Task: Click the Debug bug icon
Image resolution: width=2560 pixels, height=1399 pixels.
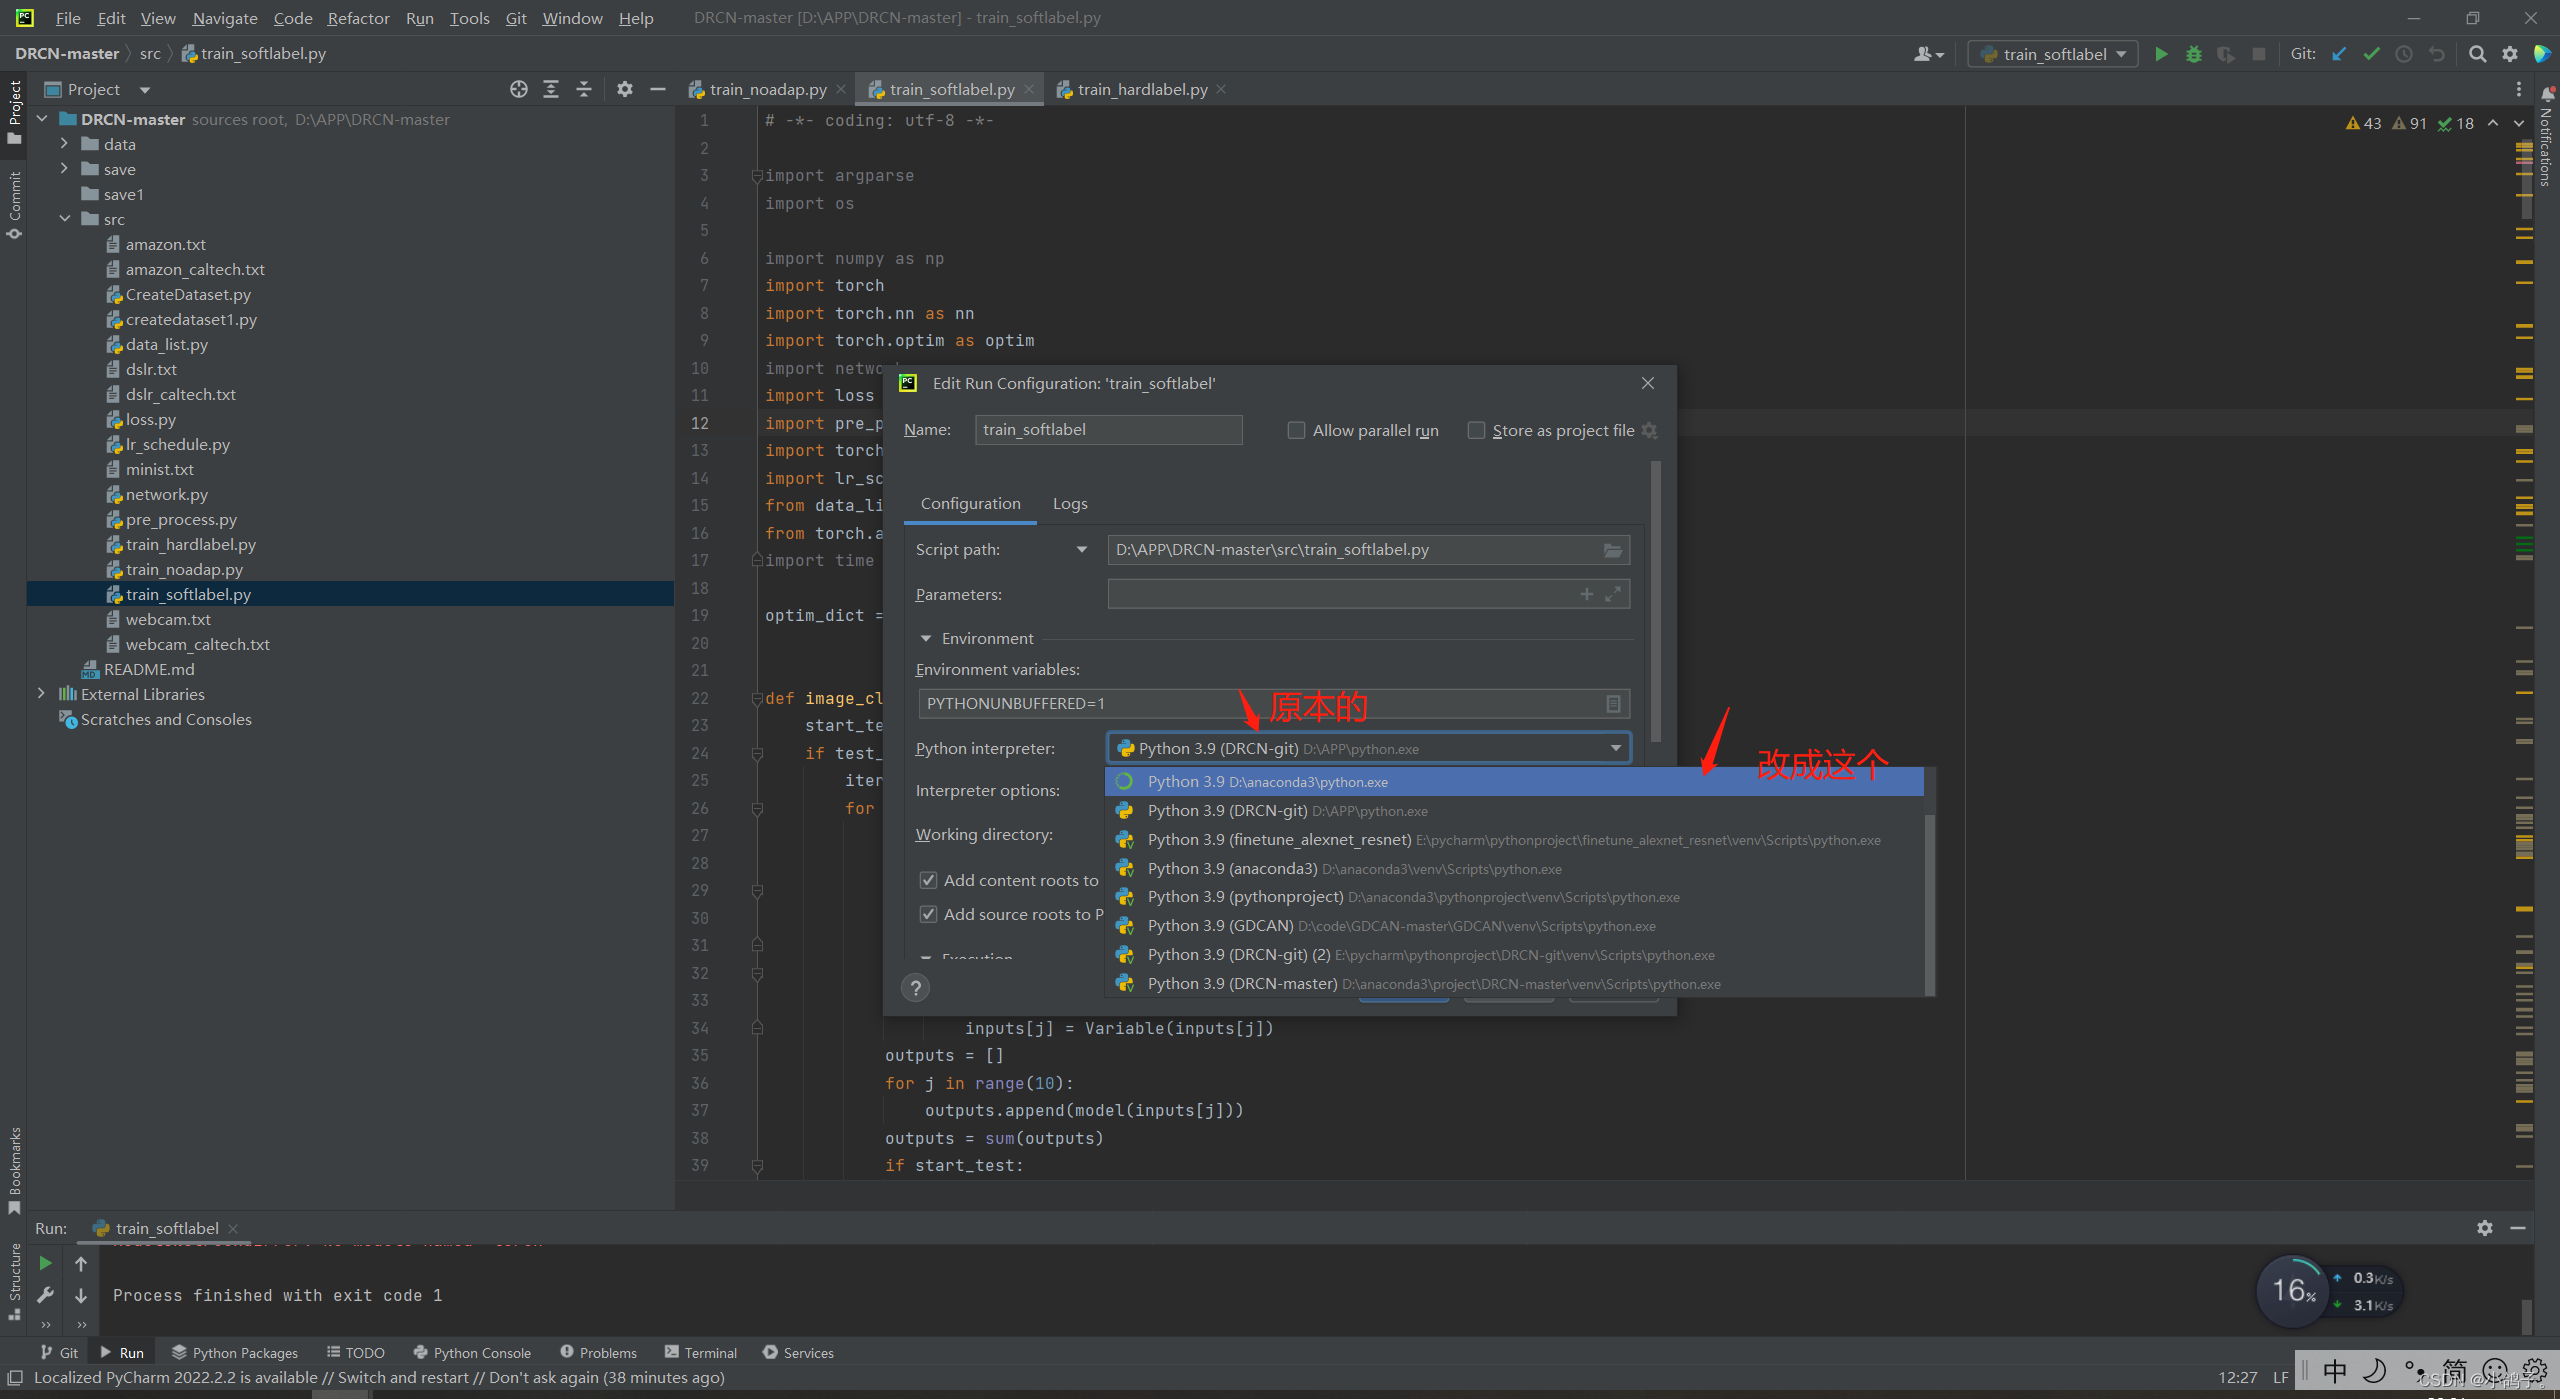Action: point(2193,54)
